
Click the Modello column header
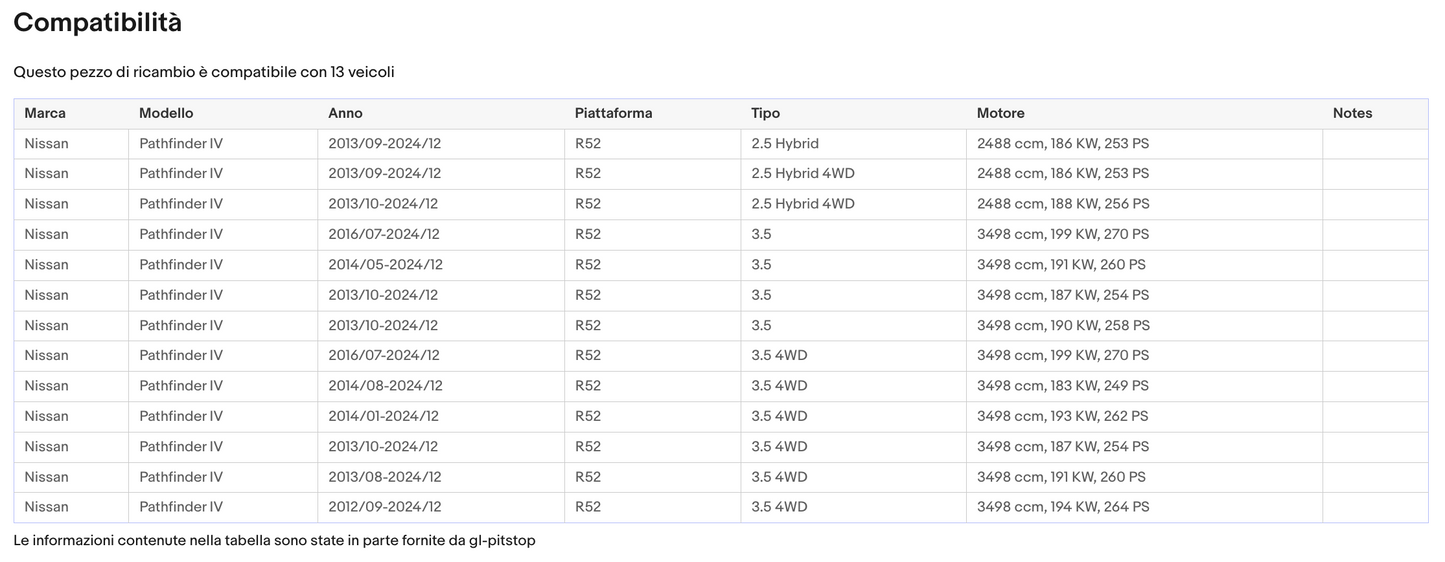pos(166,113)
